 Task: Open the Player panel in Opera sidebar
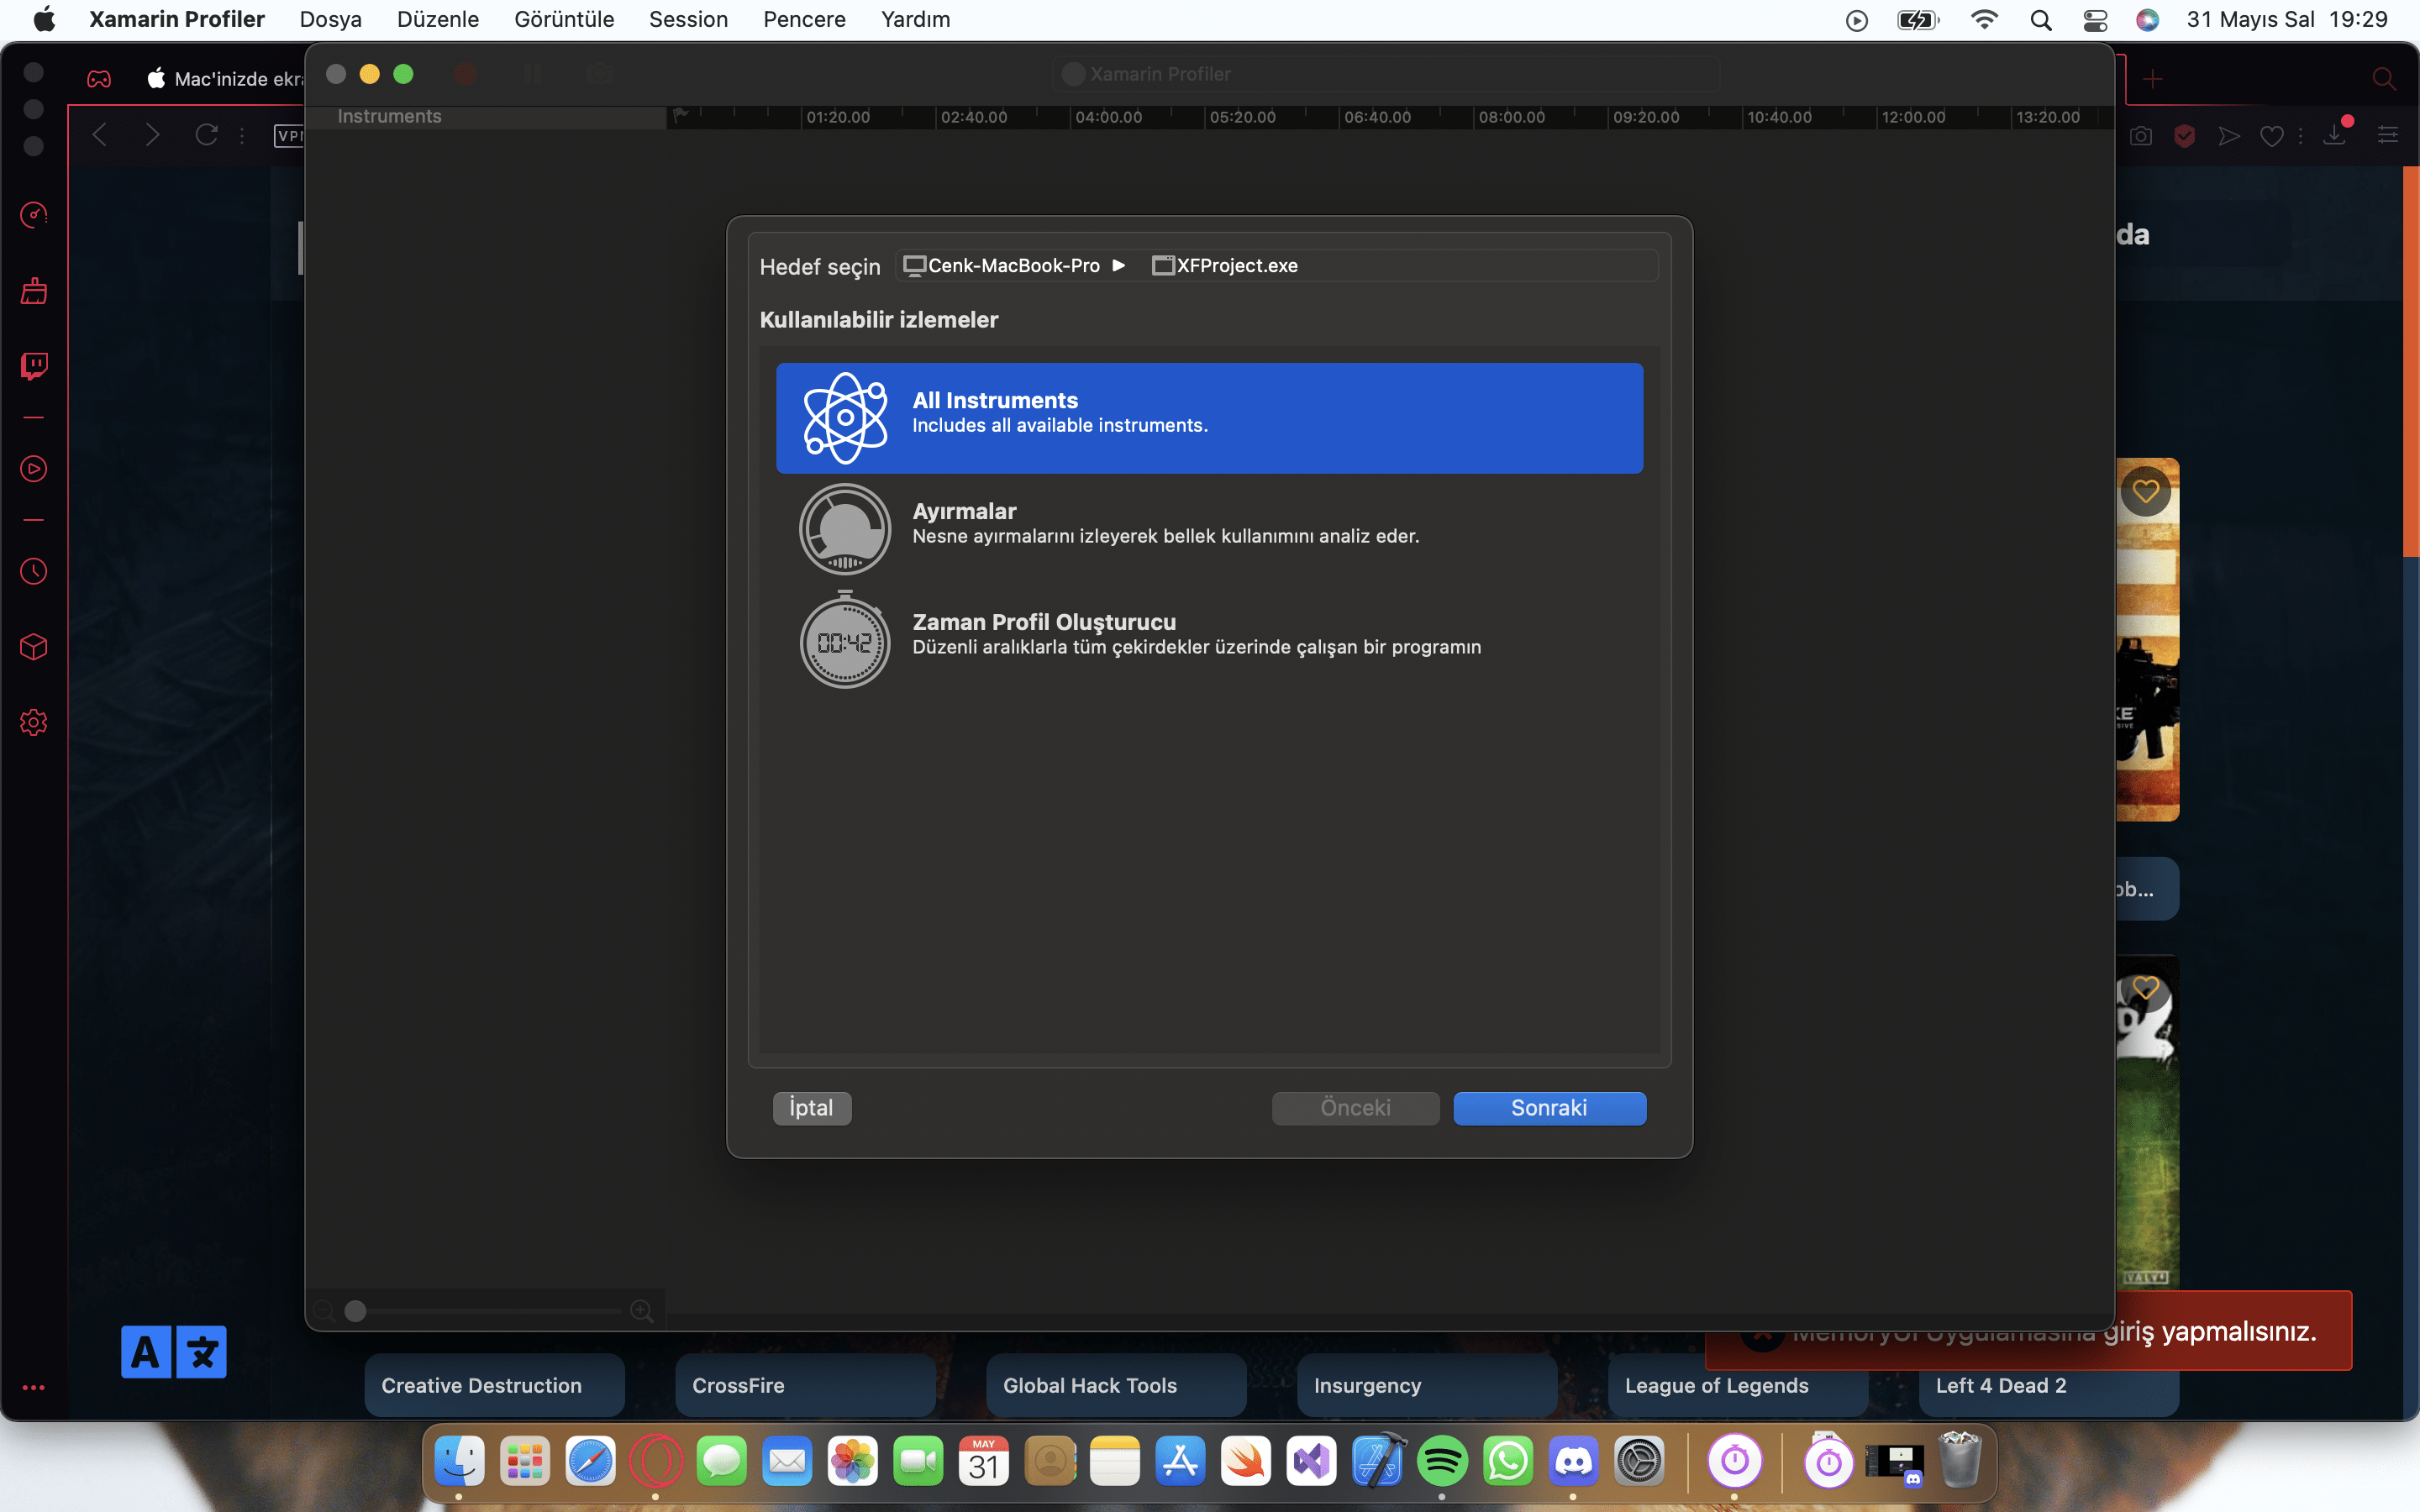click(x=34, y=468)
